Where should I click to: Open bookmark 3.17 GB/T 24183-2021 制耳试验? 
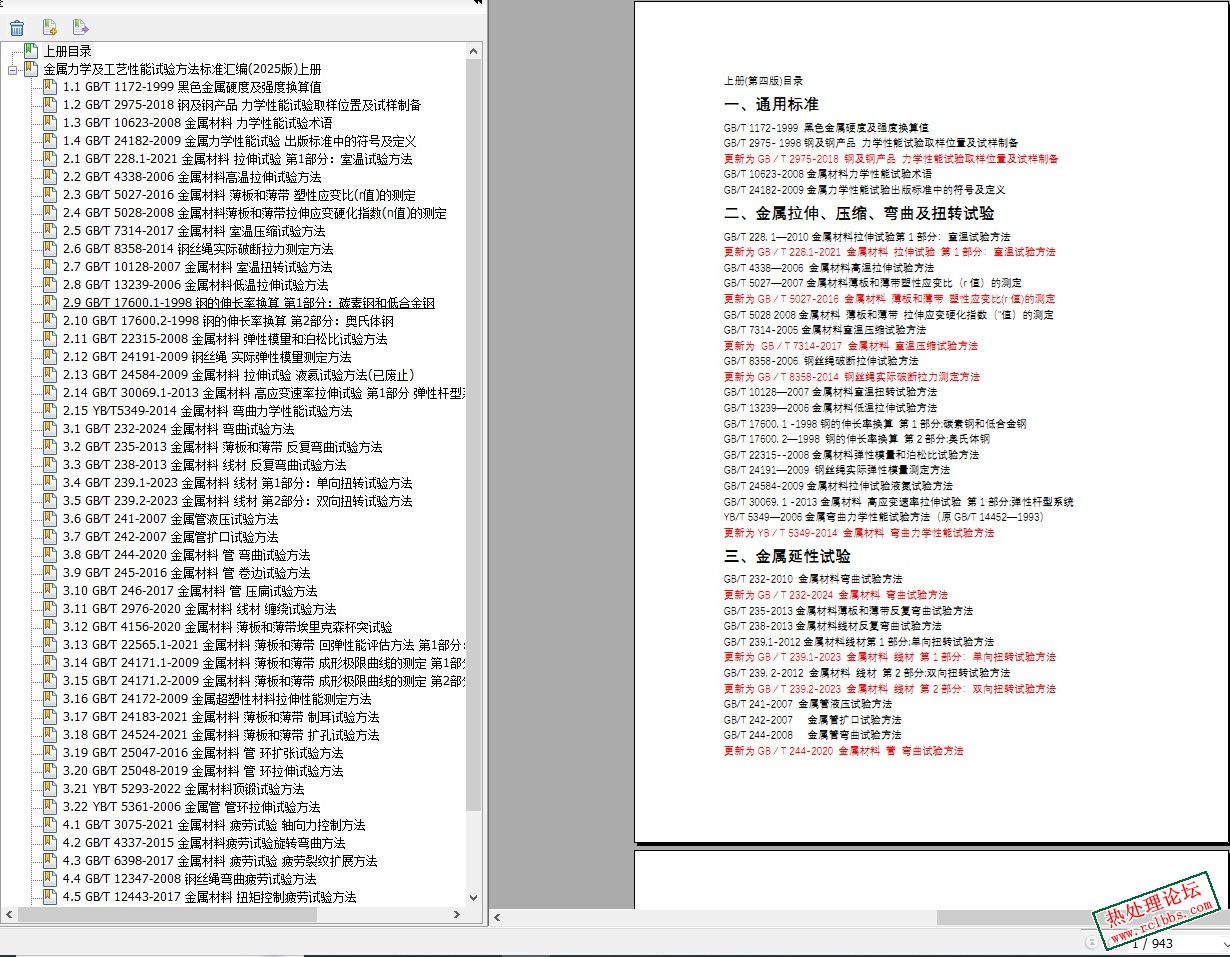[x=221, y=717]
